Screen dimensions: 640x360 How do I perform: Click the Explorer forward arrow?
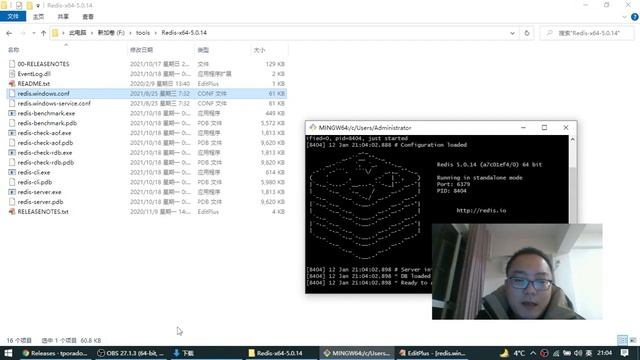(x=22, y=33)
